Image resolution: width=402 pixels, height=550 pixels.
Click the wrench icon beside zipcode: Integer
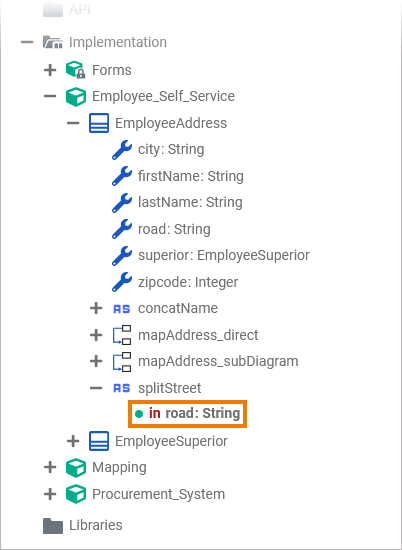click(122, 282)
